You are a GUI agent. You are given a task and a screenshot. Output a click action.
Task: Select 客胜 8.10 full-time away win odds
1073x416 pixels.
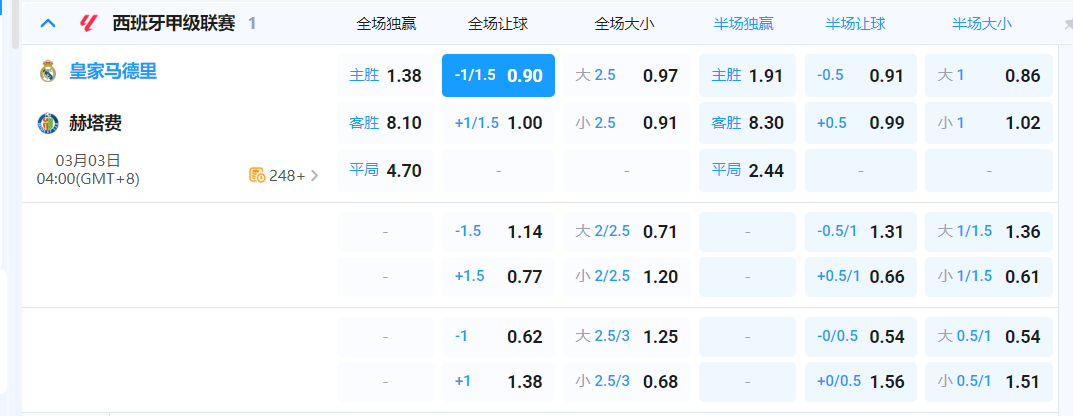point(385,124)
